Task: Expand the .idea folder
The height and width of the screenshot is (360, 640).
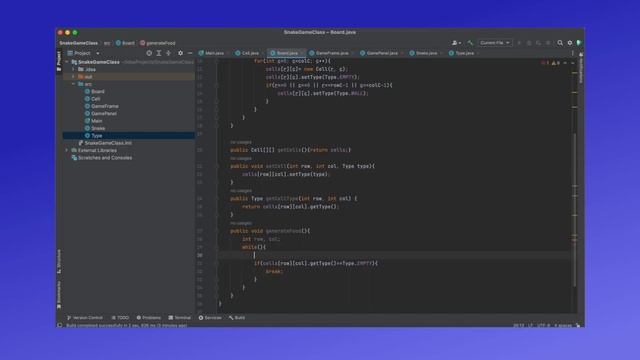Action: pos(73,69)
